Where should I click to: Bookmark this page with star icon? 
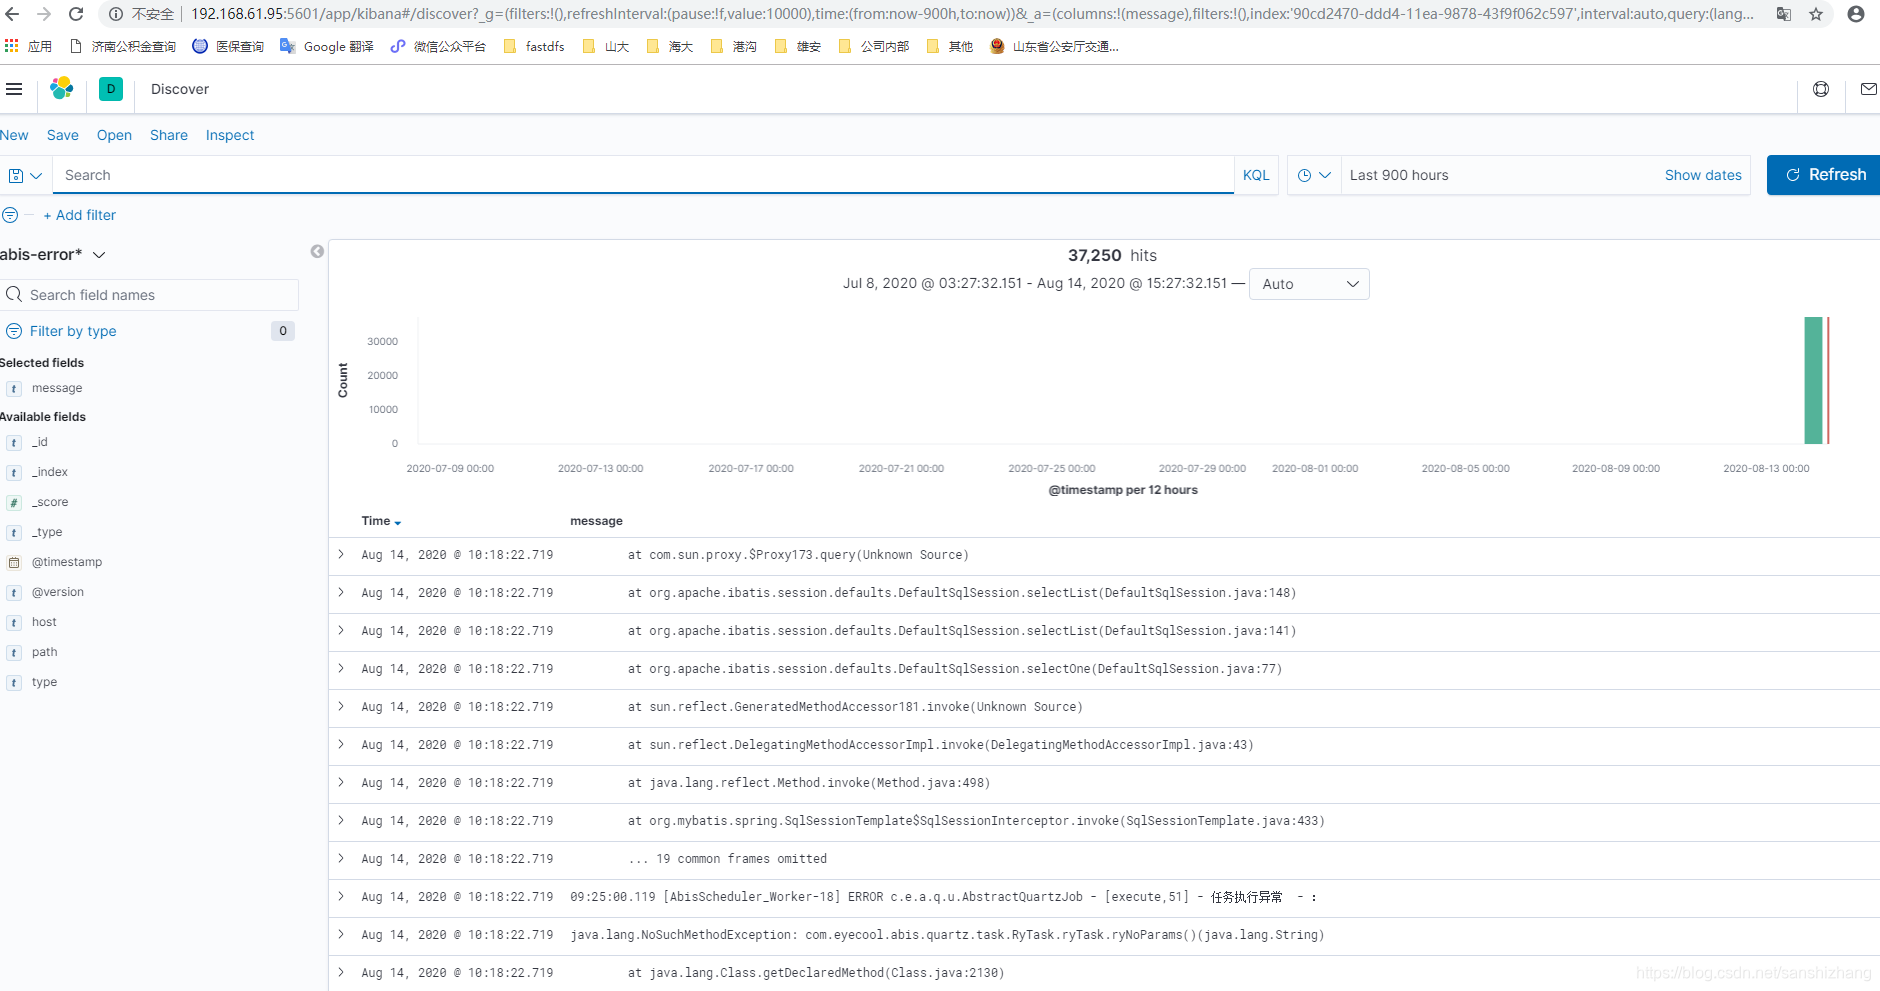tap(1816, 14)
